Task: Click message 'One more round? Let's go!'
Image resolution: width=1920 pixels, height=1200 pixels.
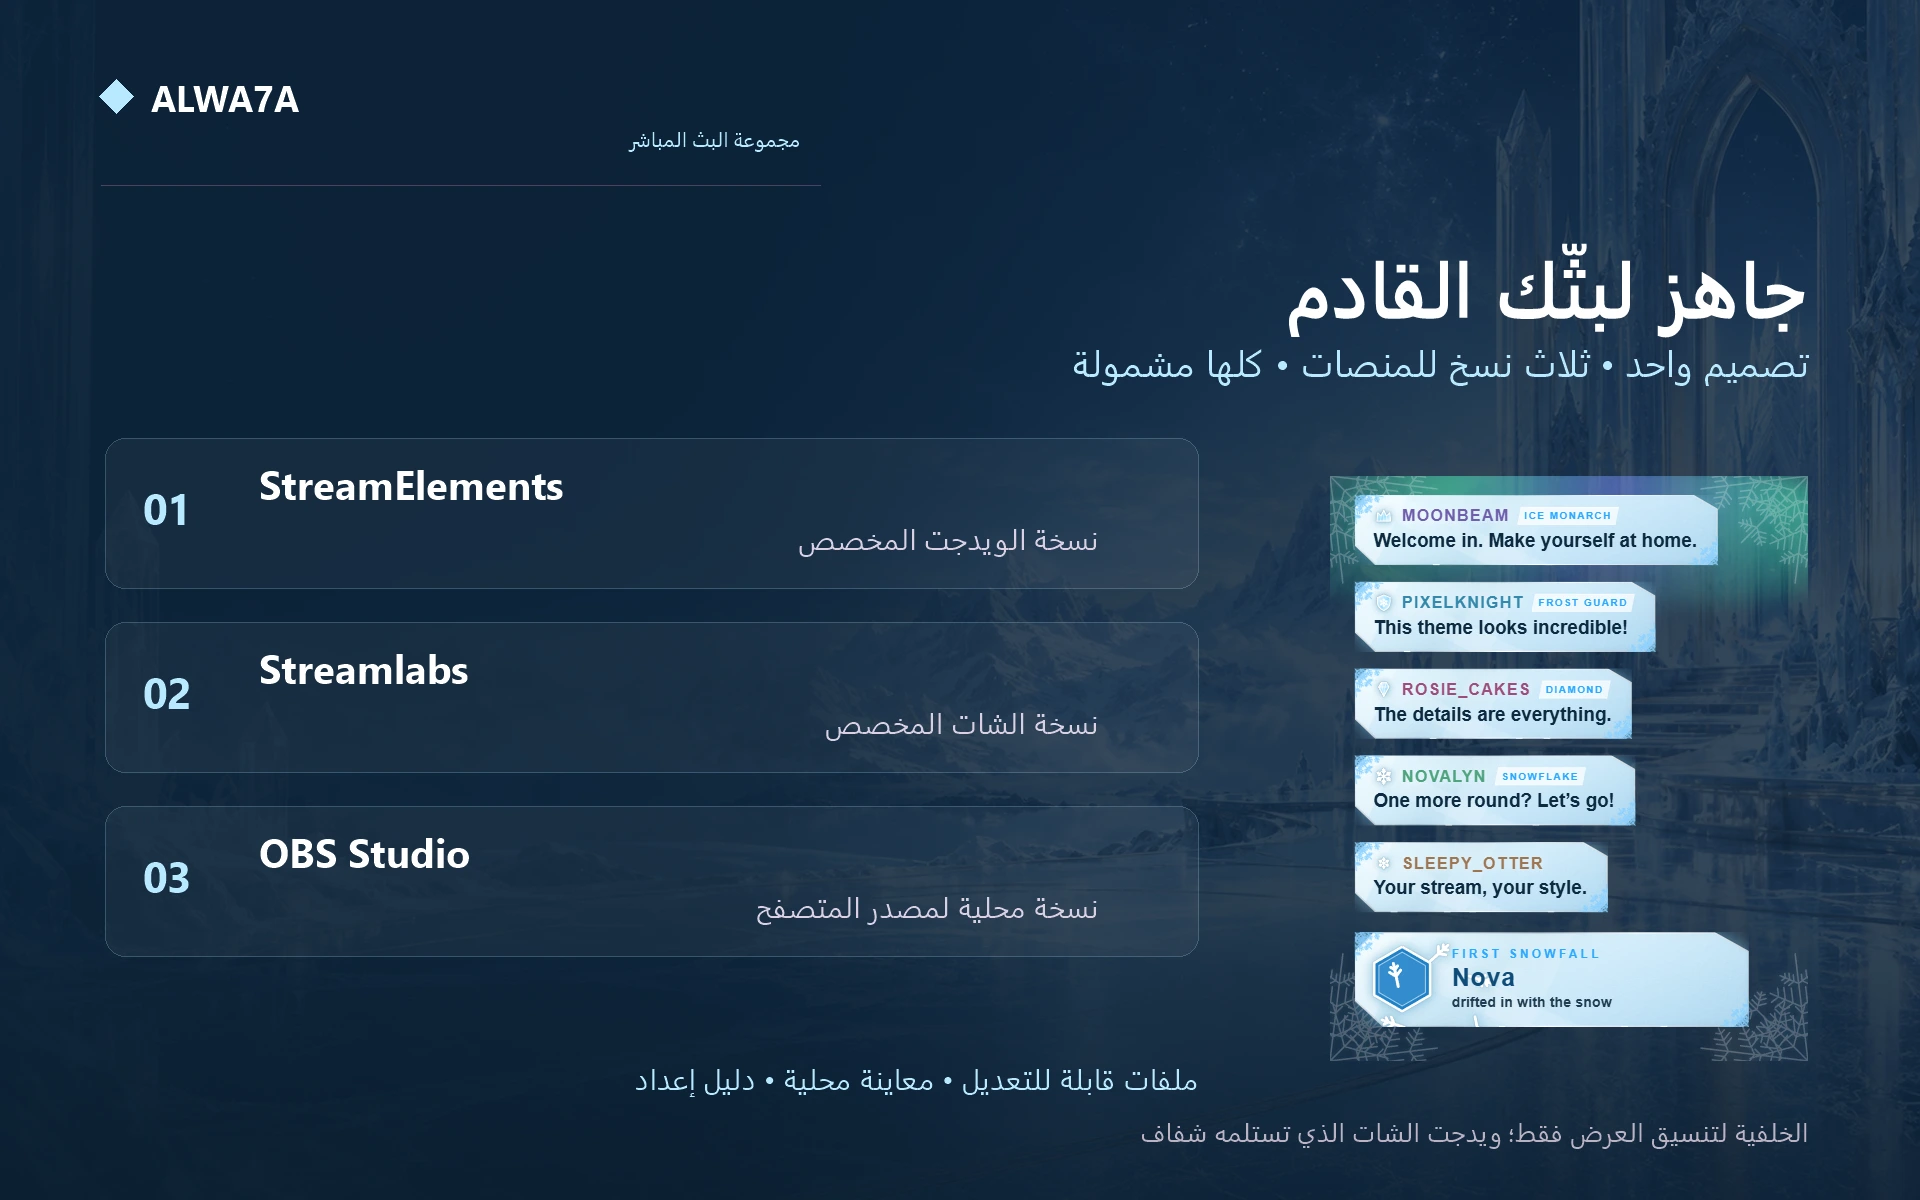Action: (1494, 801)
